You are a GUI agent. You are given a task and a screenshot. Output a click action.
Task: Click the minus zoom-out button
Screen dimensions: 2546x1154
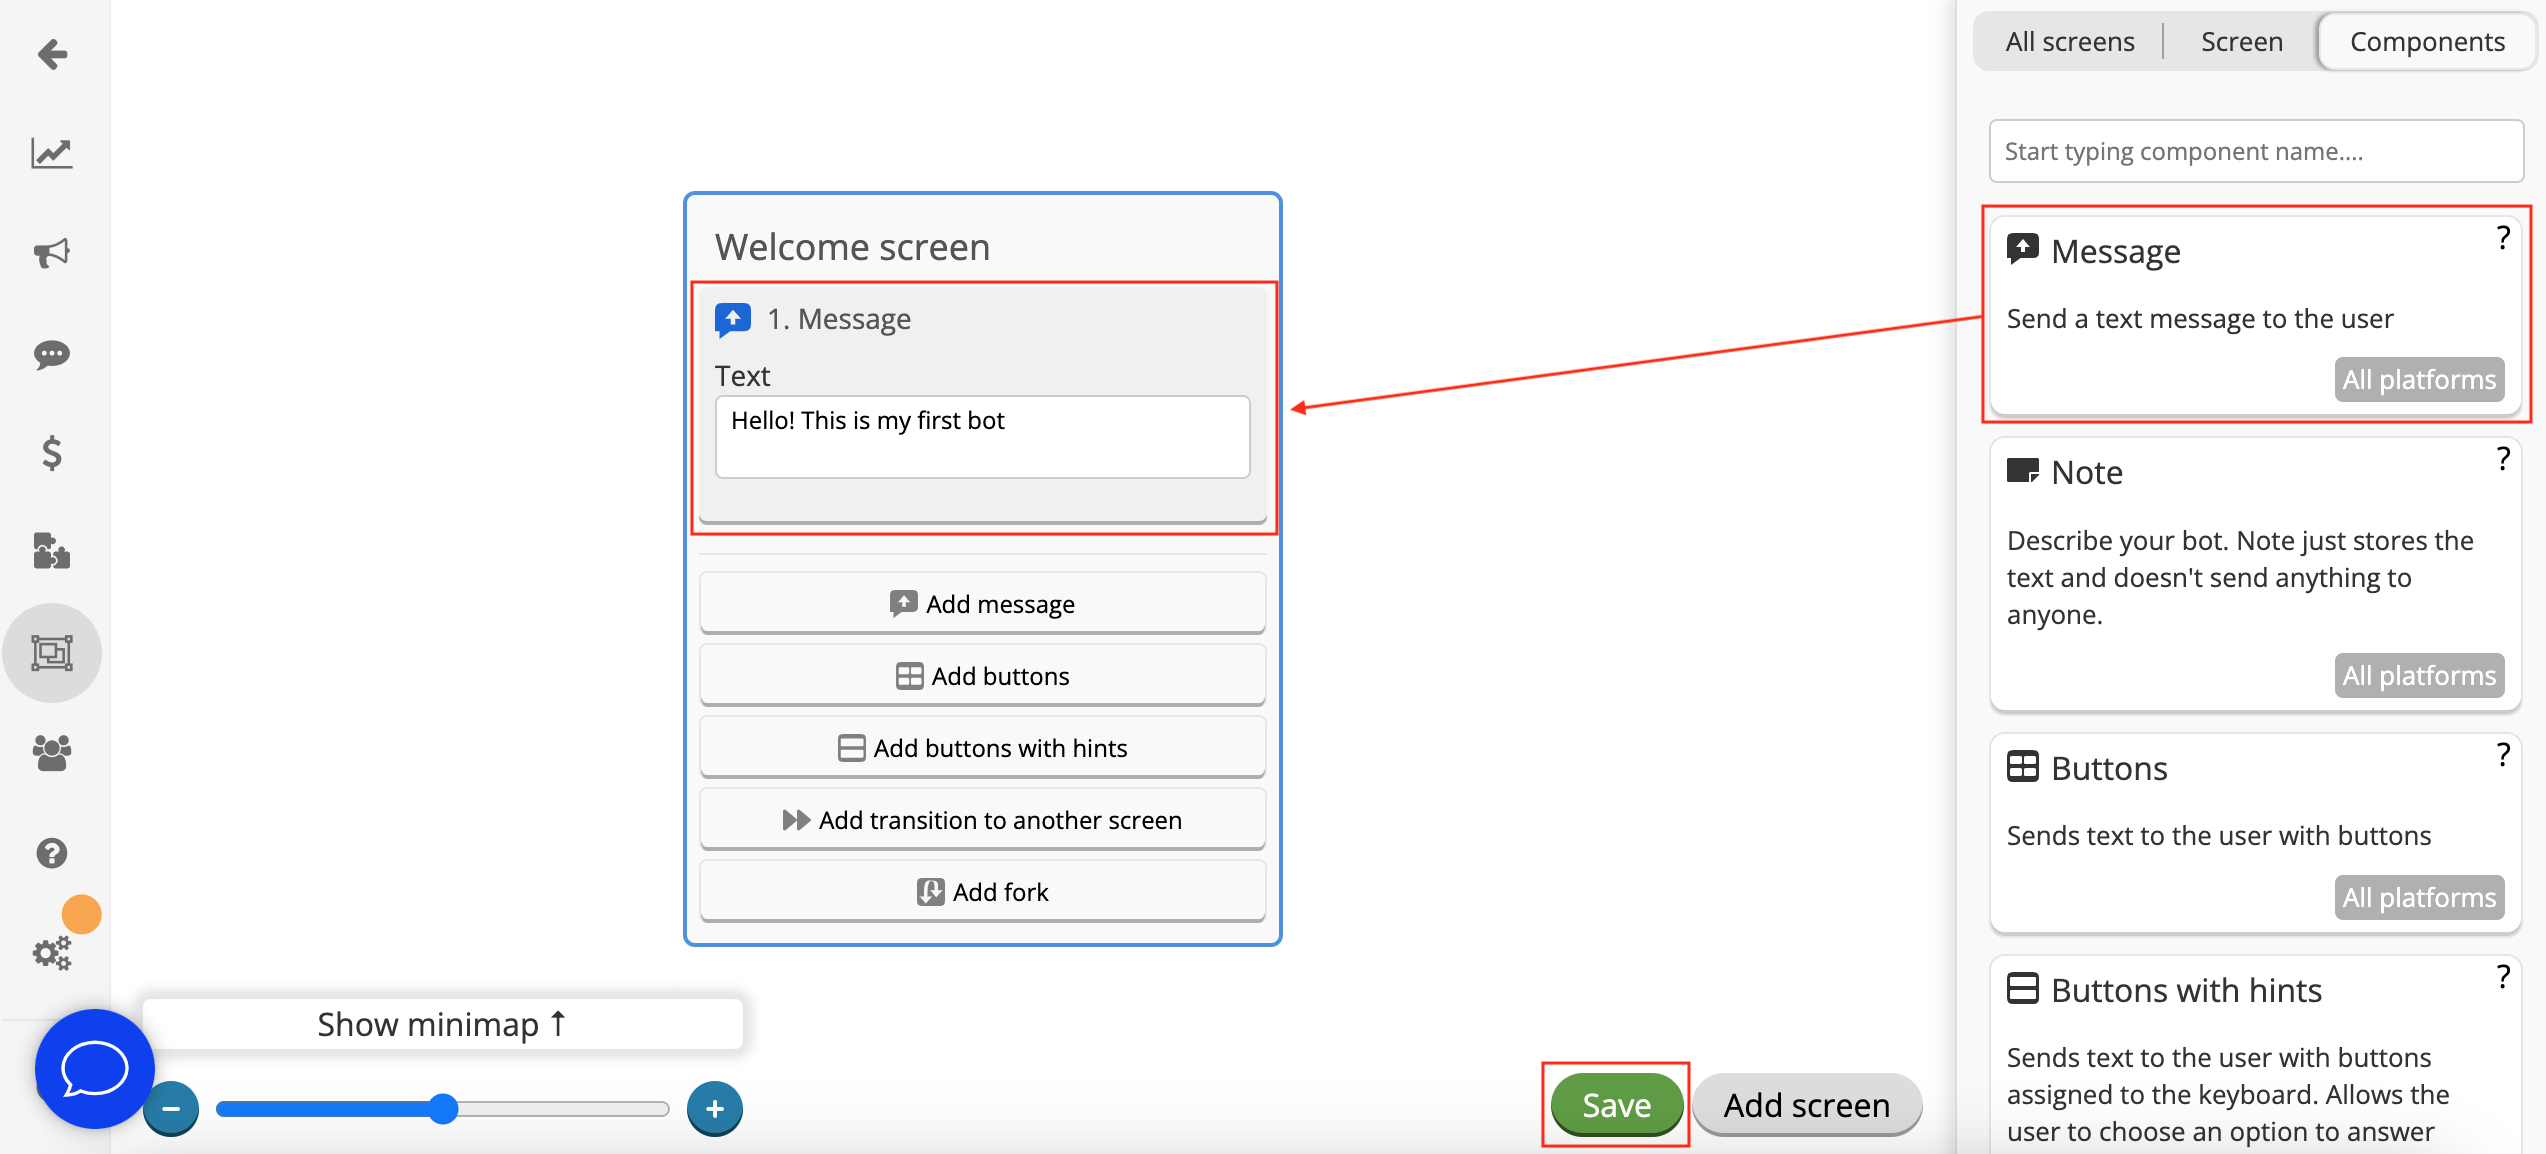pyautogui.click(x=171, y=1108)
